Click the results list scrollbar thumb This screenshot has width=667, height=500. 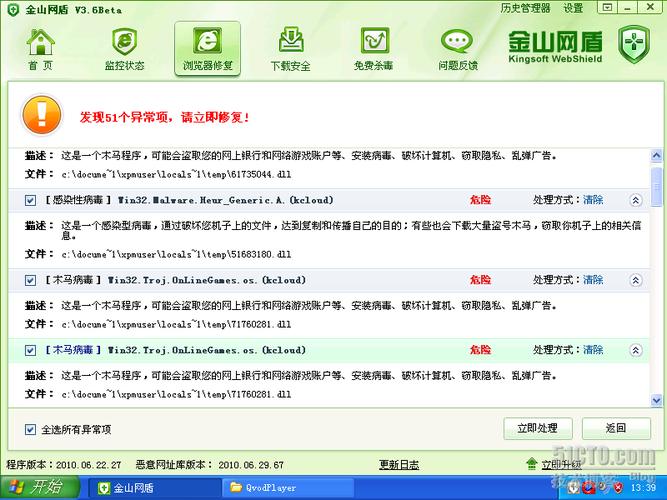[x=656, y=187]
